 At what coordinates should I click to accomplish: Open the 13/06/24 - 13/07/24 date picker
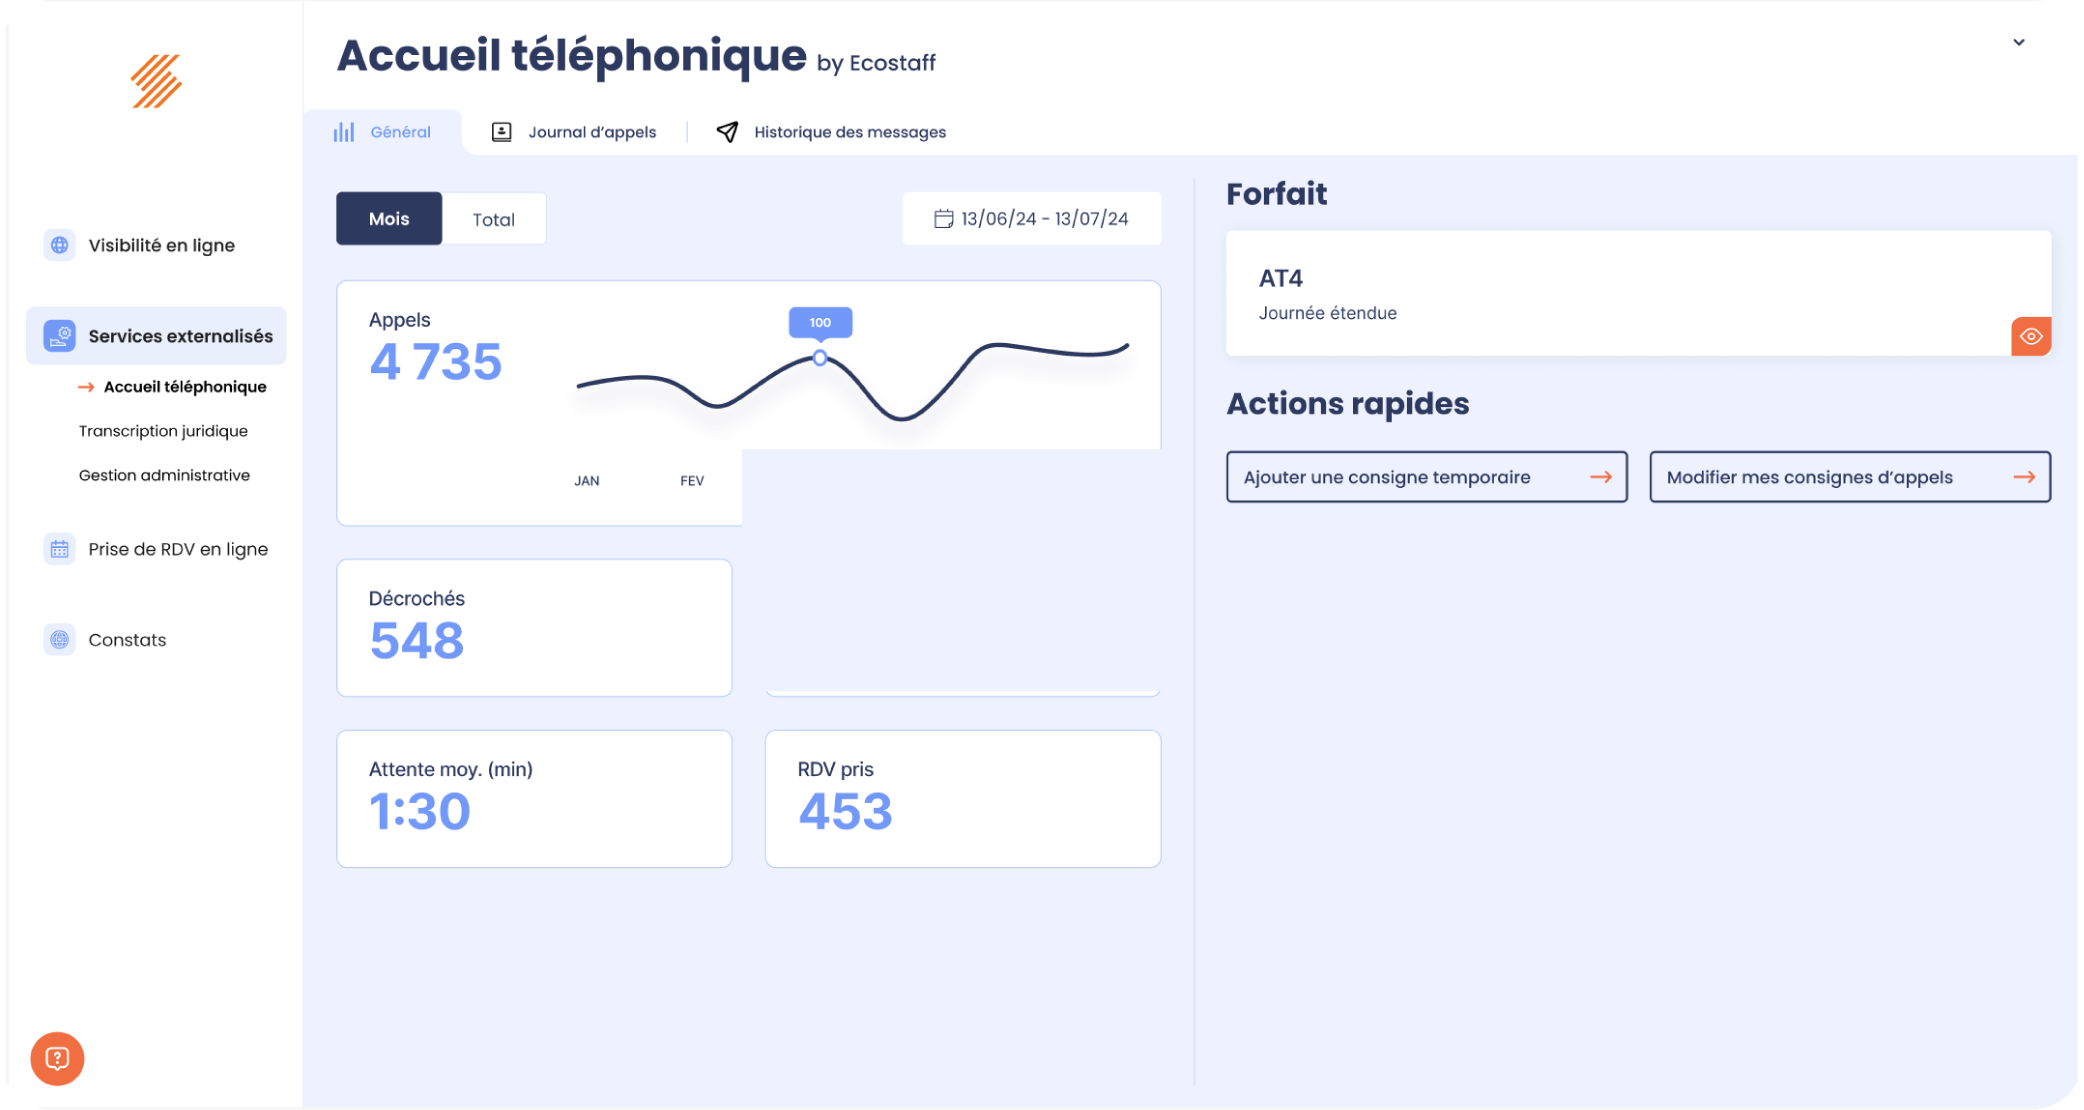[1031, 219]
